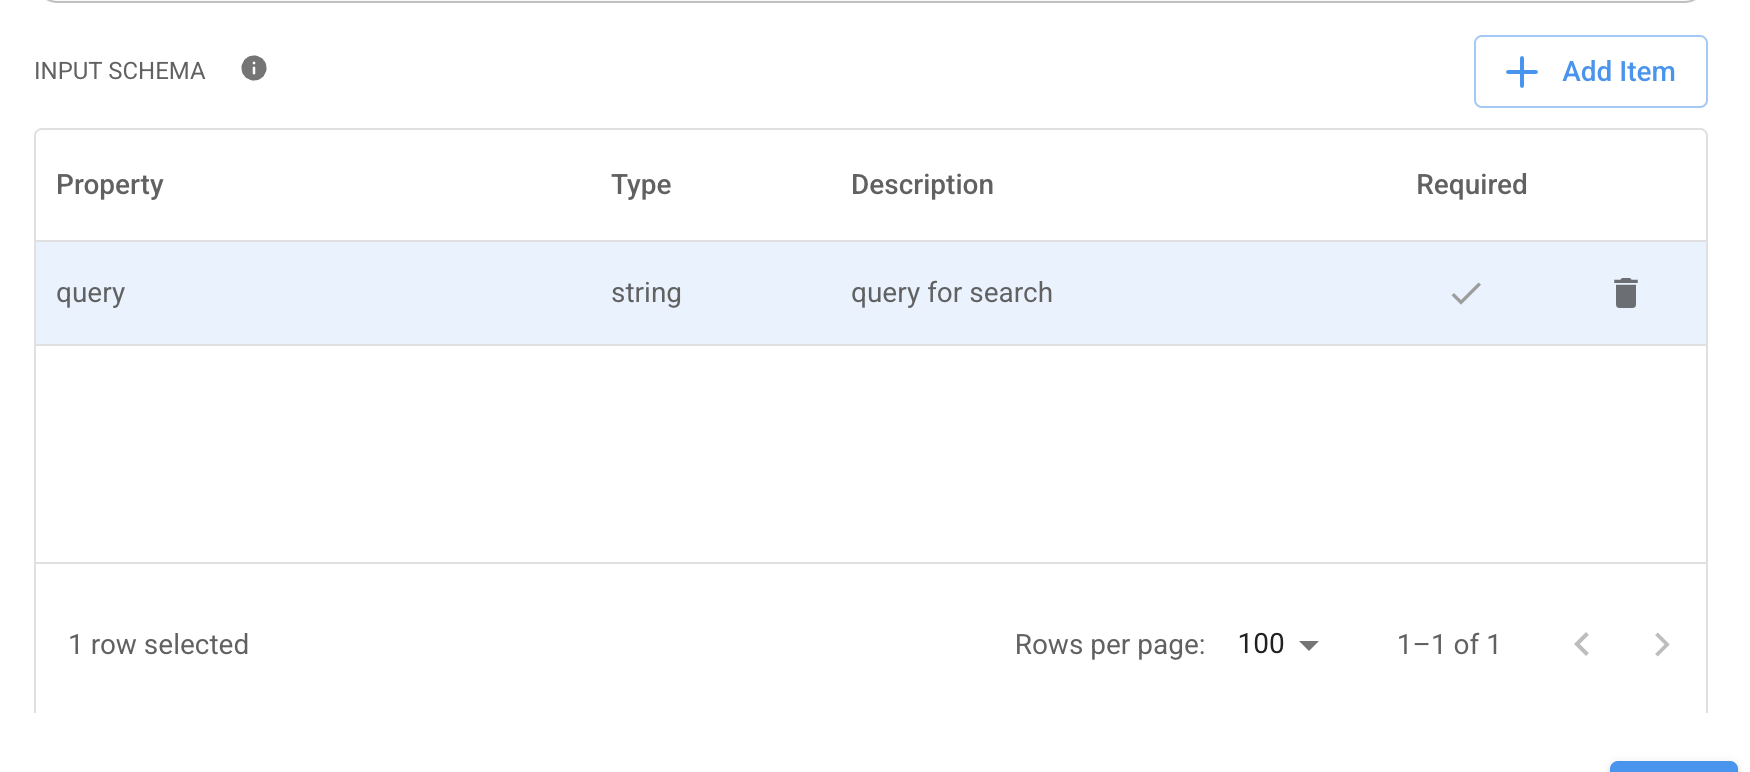Image resolution: width=1750 pixels, height=772 pixels.
Task: Go to the previous page chevron
Action: point(1581,645)
